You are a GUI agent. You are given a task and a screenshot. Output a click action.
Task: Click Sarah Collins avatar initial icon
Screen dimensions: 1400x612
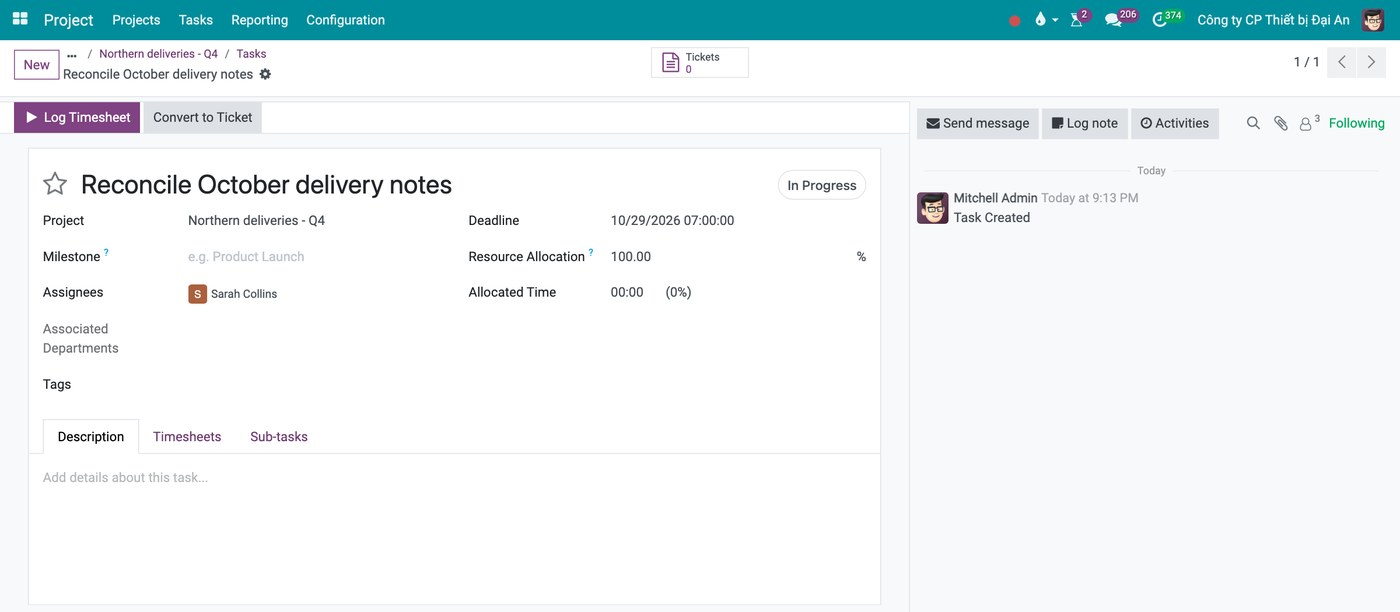pos(197,294)
